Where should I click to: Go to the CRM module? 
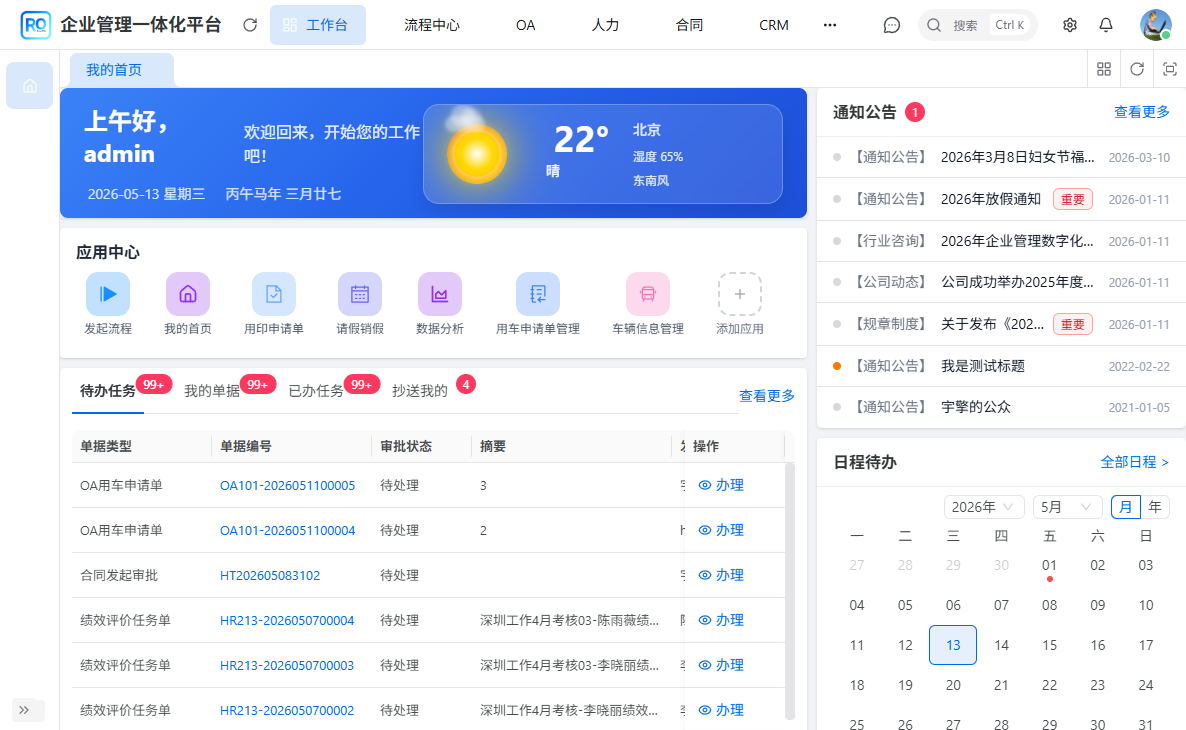tap(774, 25)
